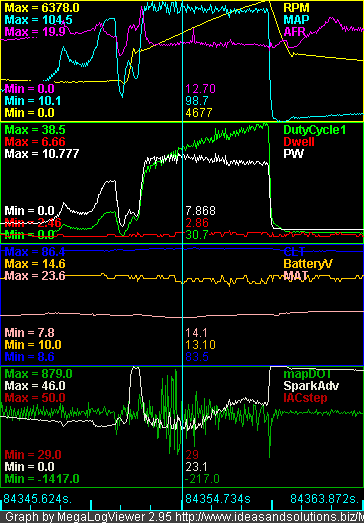364x523 pixels.
Task: Select the 'Max = 23.6' MAT value
Action: [35, 276]
